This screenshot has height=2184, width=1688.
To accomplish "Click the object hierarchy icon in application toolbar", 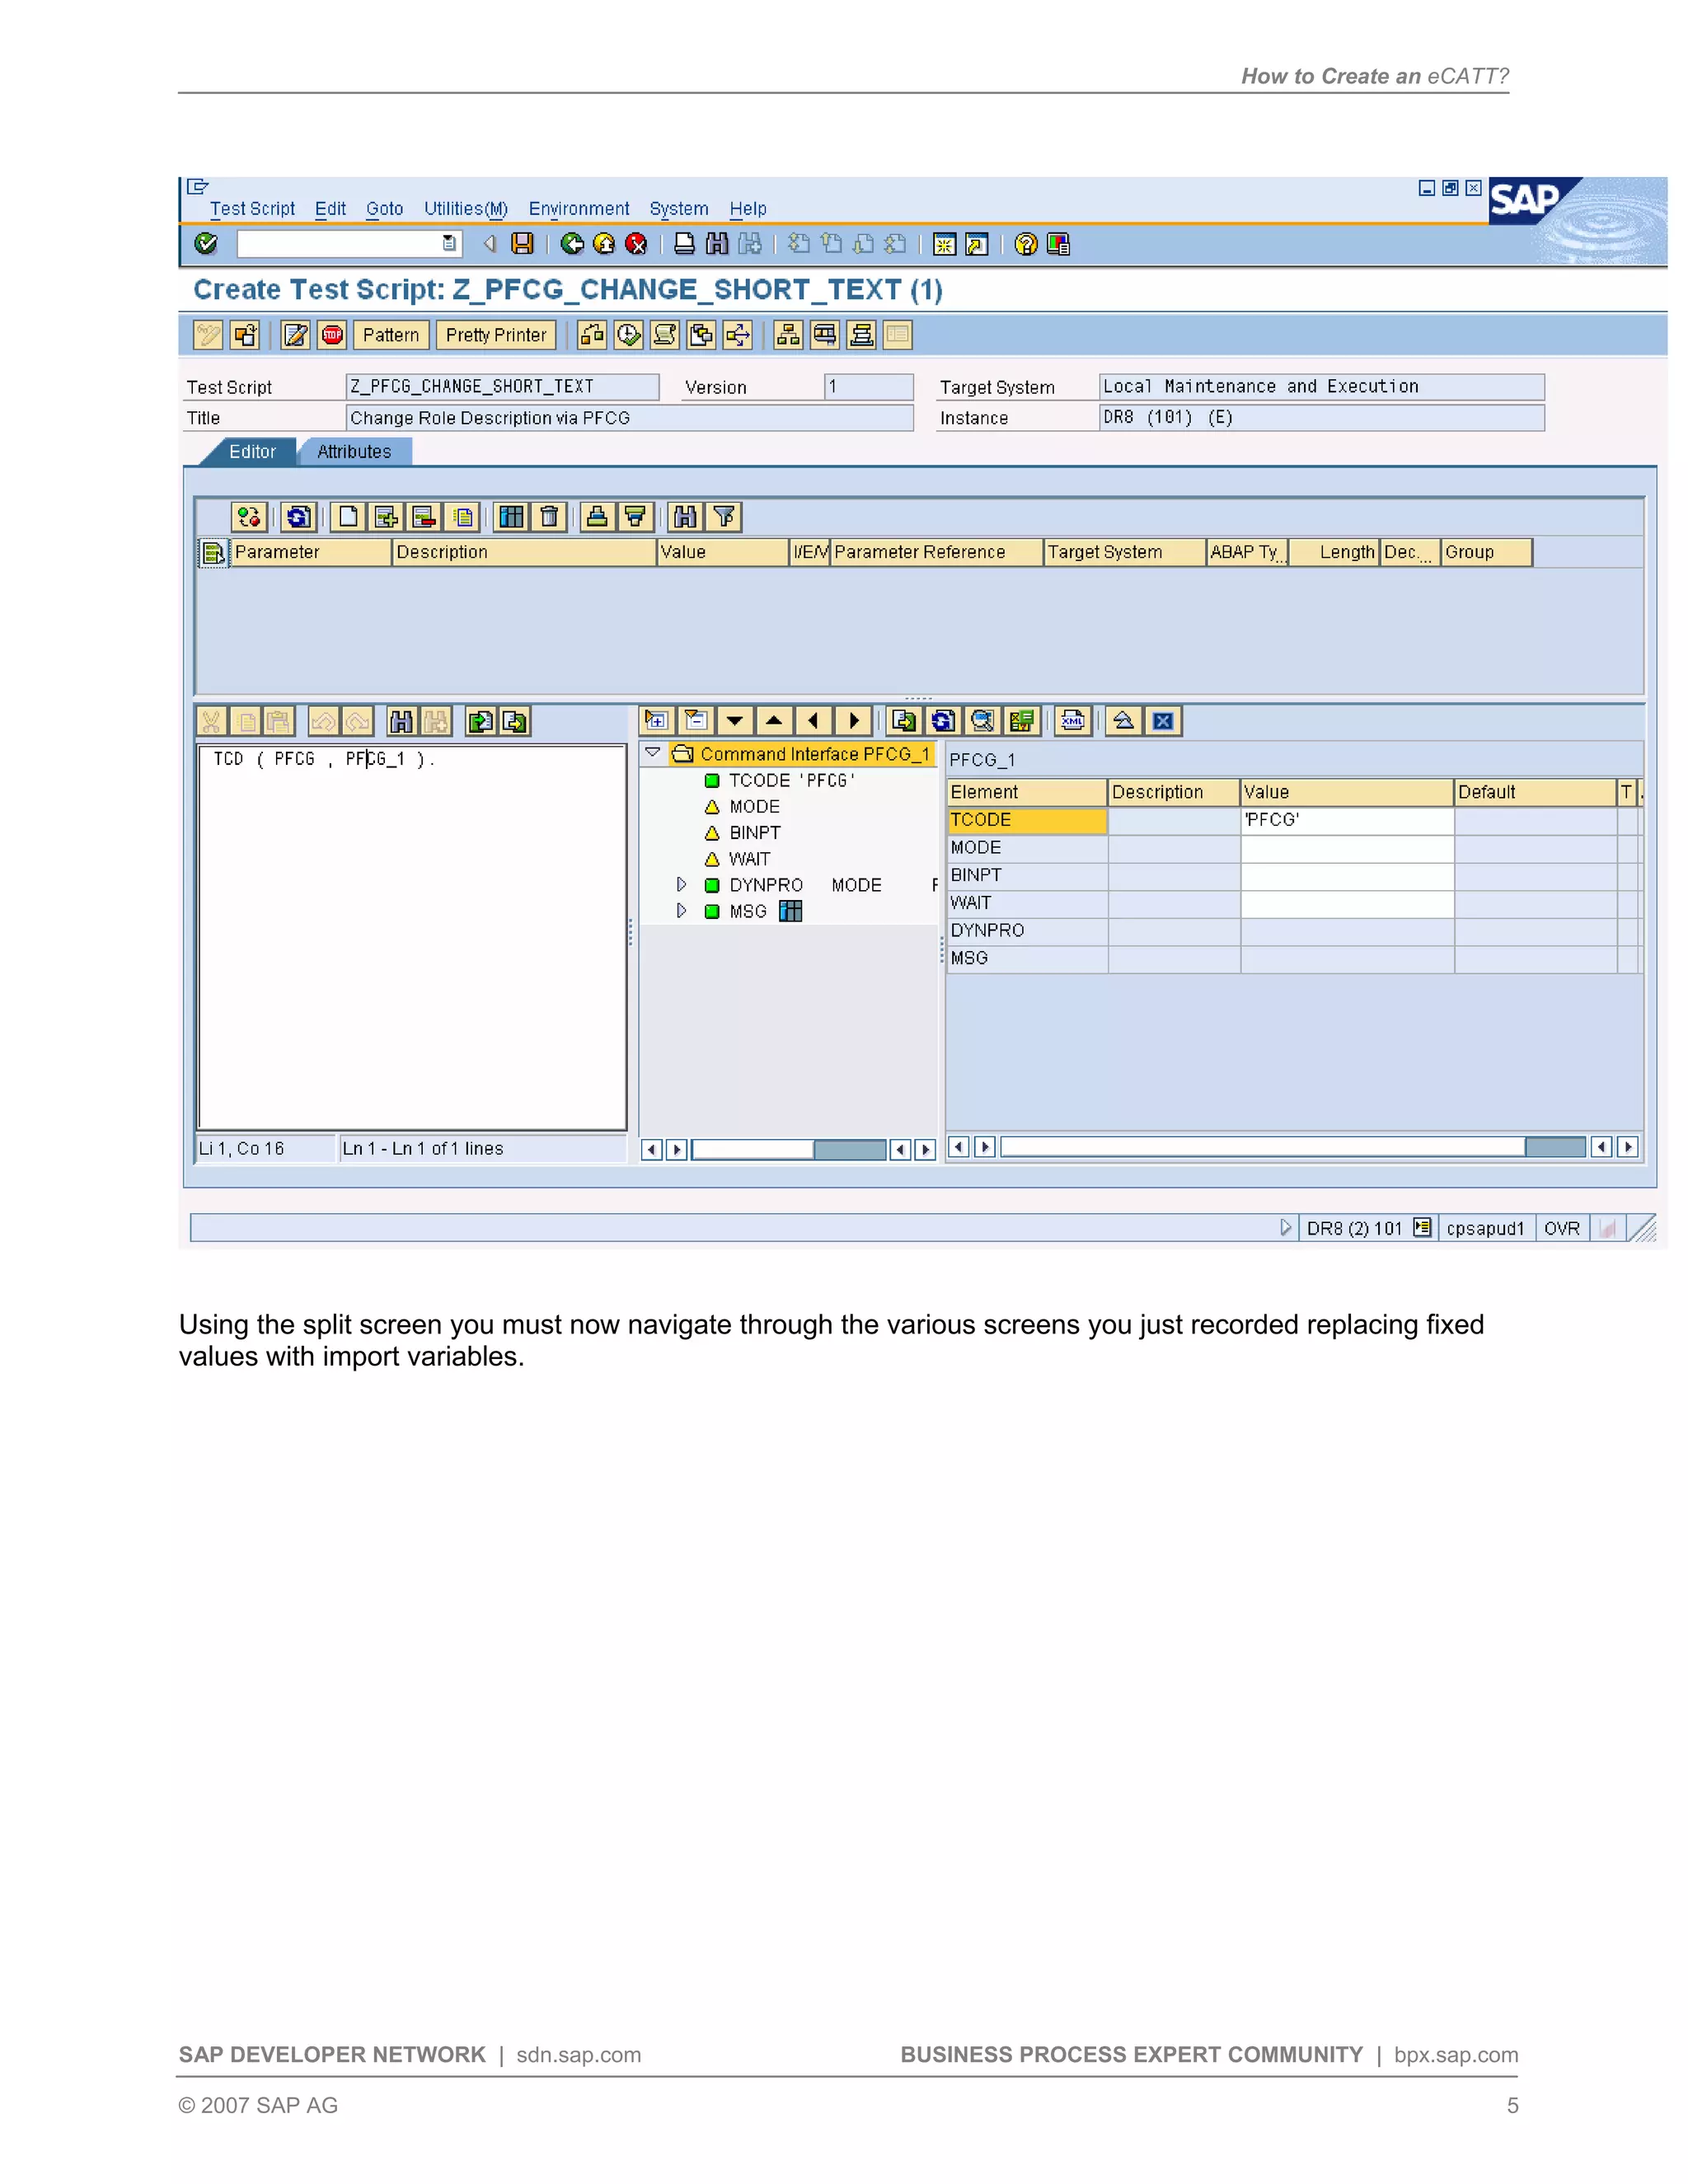I will tap(788, 335).
